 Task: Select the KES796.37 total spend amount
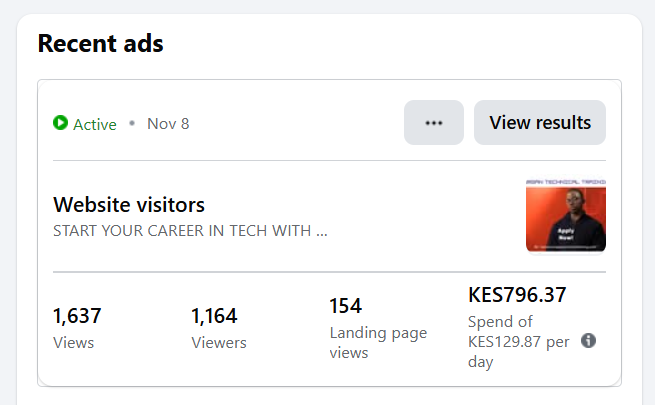(517, 295)
